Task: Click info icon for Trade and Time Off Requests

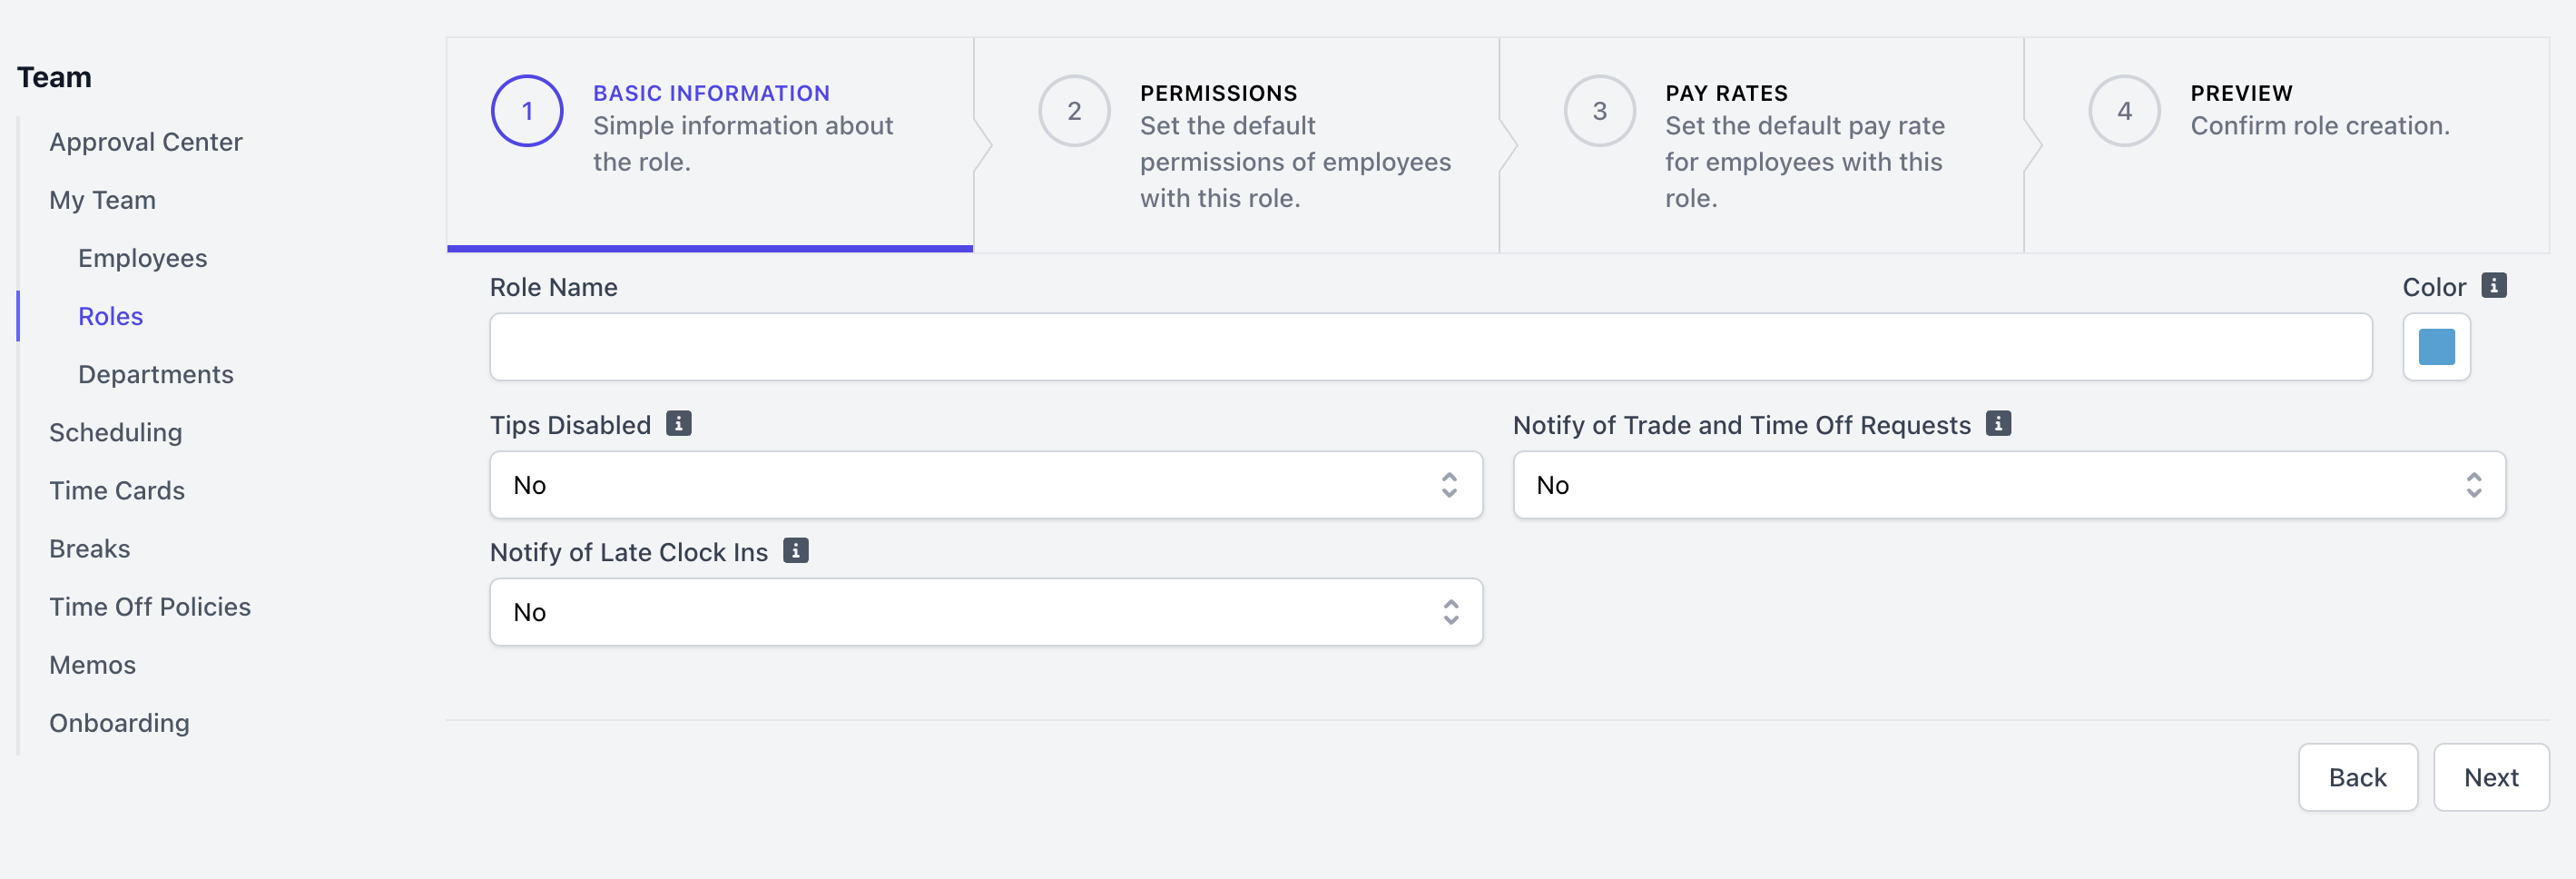Action: tap(1998, 424)
